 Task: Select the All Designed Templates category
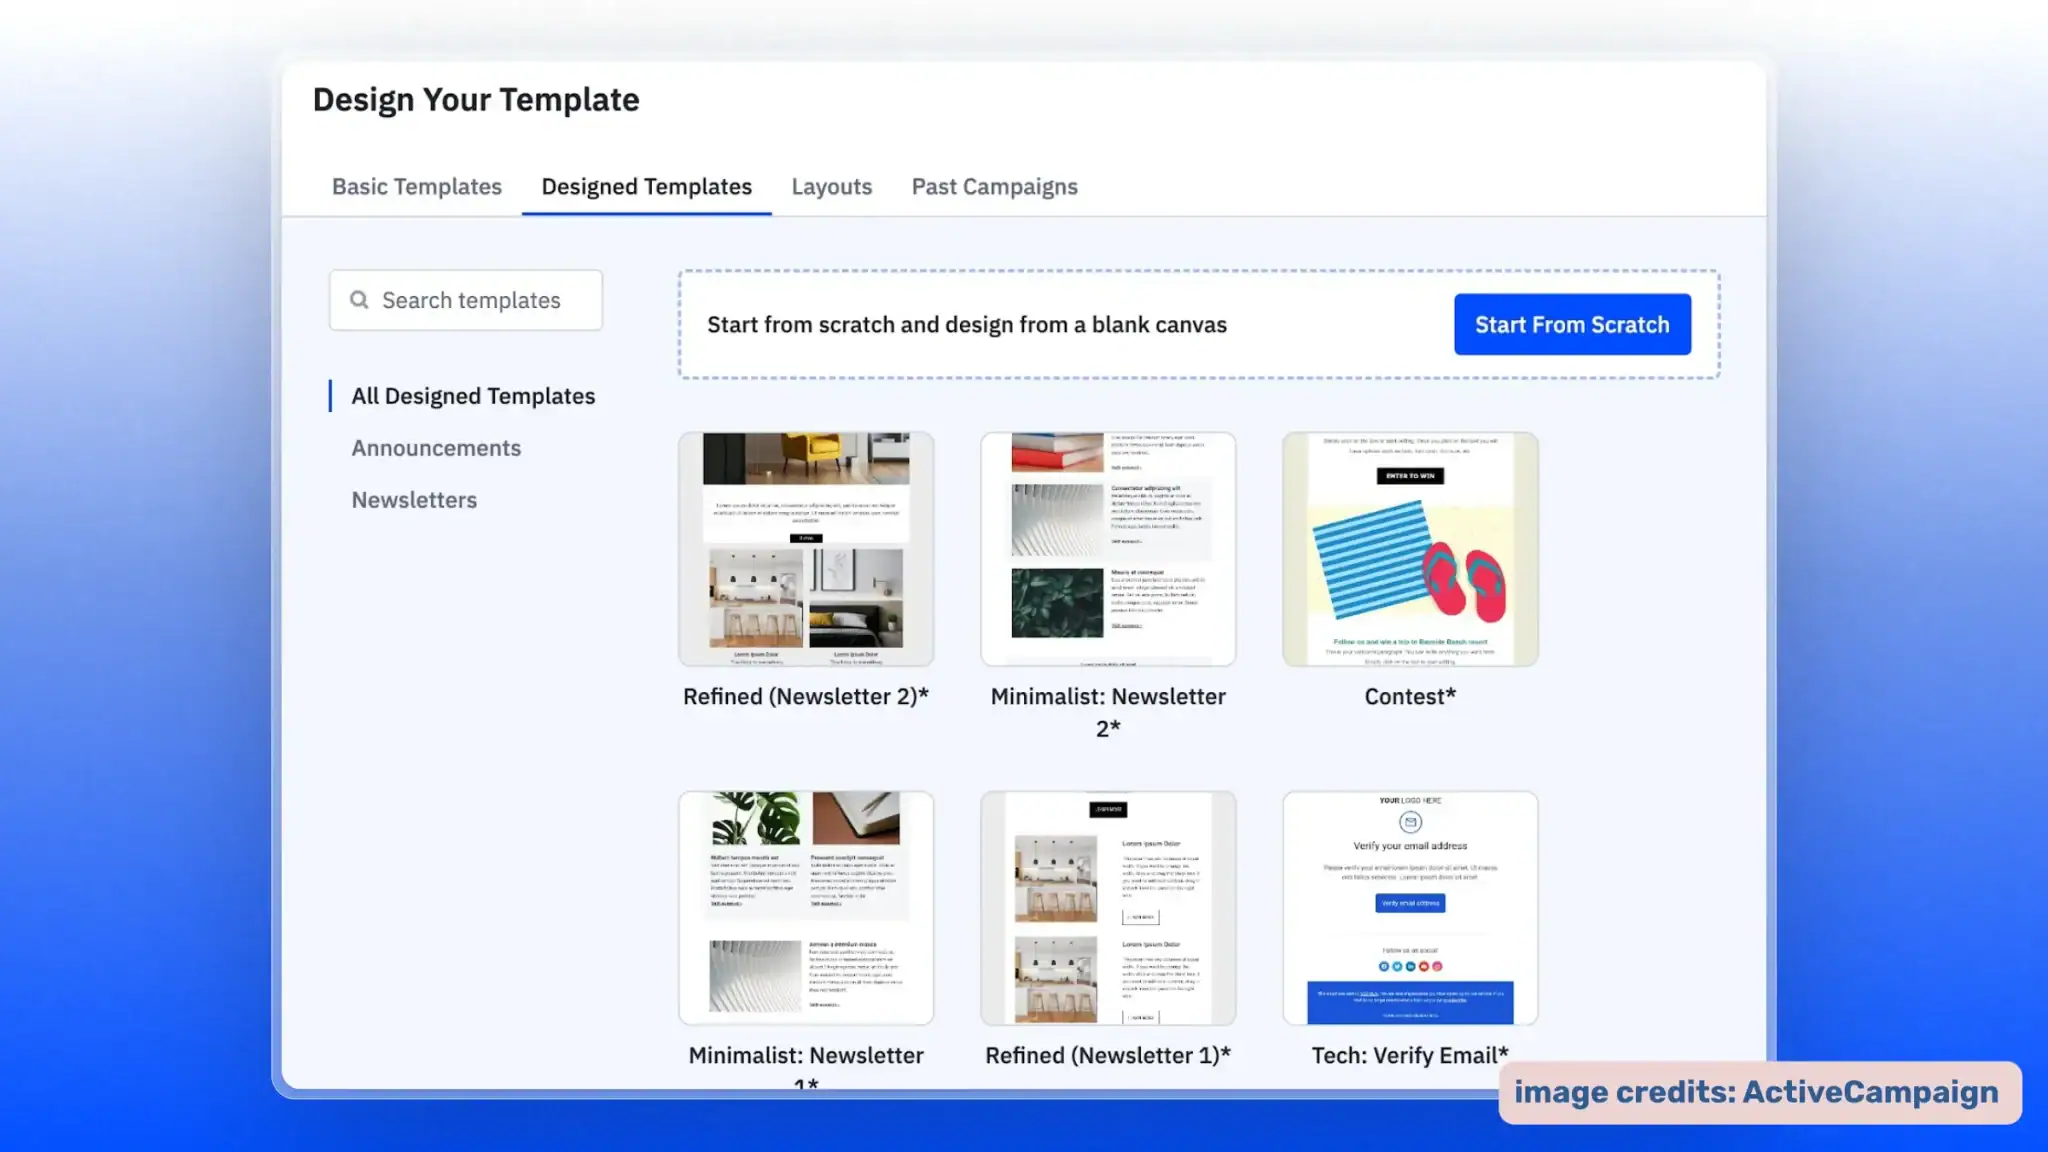[x=472, y=396]
